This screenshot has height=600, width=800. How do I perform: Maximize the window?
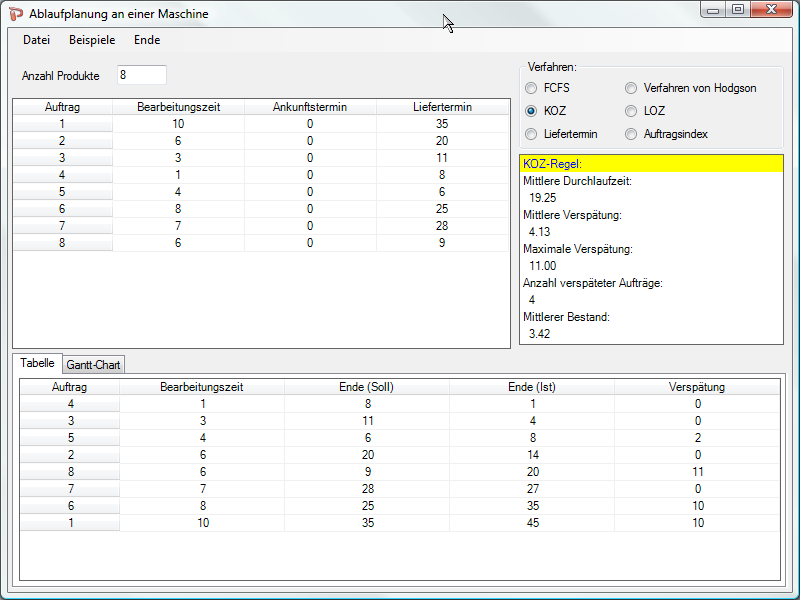[x=738, y=10]
